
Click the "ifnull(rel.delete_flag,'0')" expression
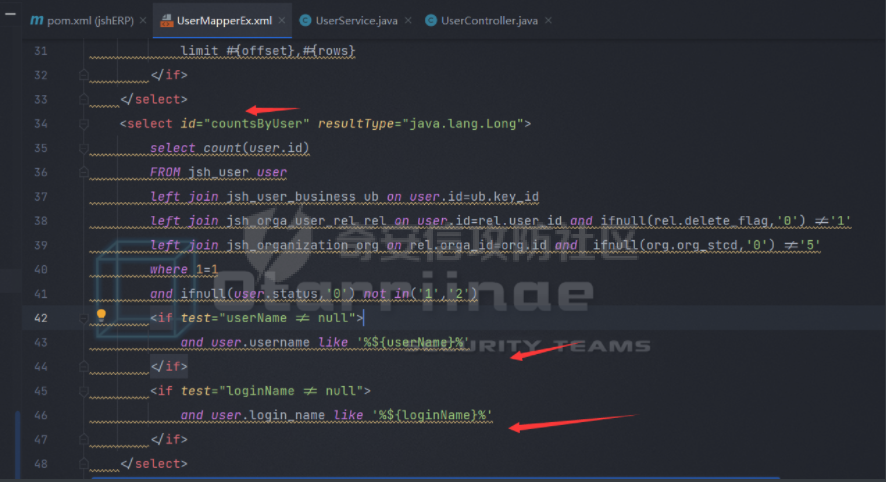click(x=703, y=221)
